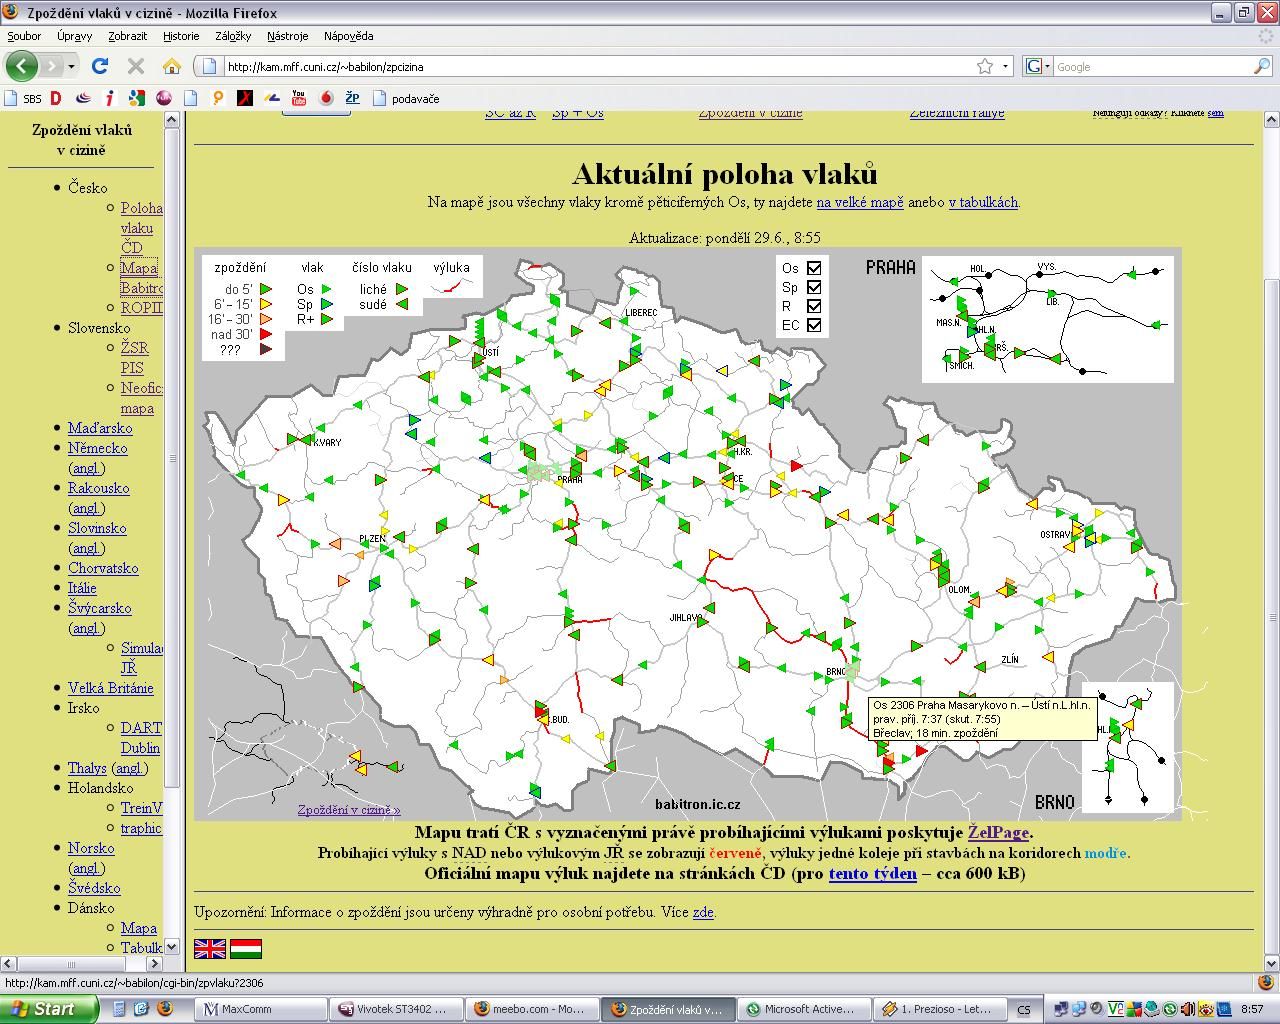This screenshot has height=1024, width=1280.
Task: Switch to Hungarian with Hungary flag
Action: pos(246,948)
